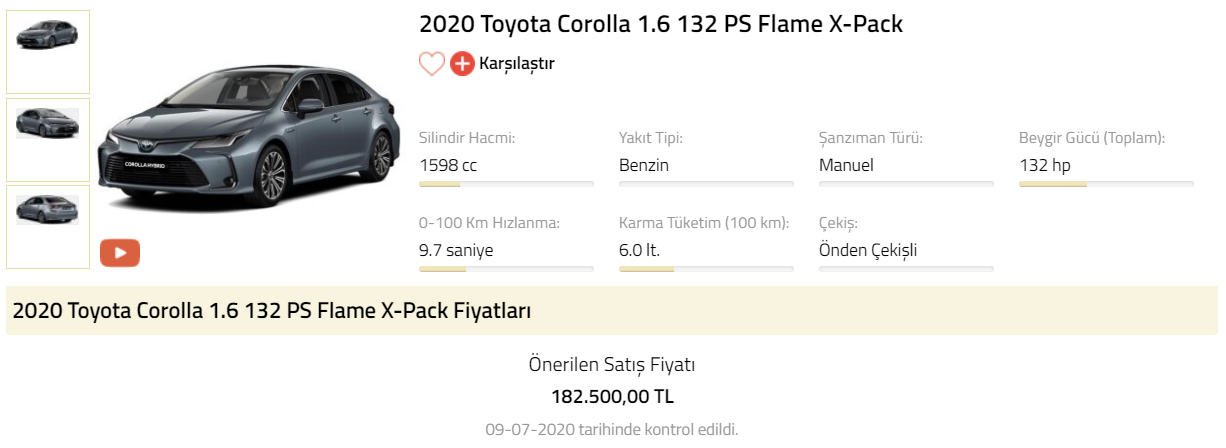Click the Önerilen Satış Fiyatı label
This screenshot has width=1226, height=448.
click(x=612, y=365)
